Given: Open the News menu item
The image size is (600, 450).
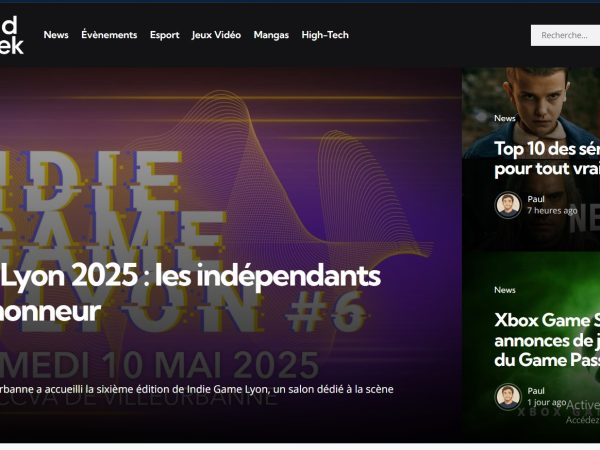Looking at the screenshot, I should (x=56, y=35).
